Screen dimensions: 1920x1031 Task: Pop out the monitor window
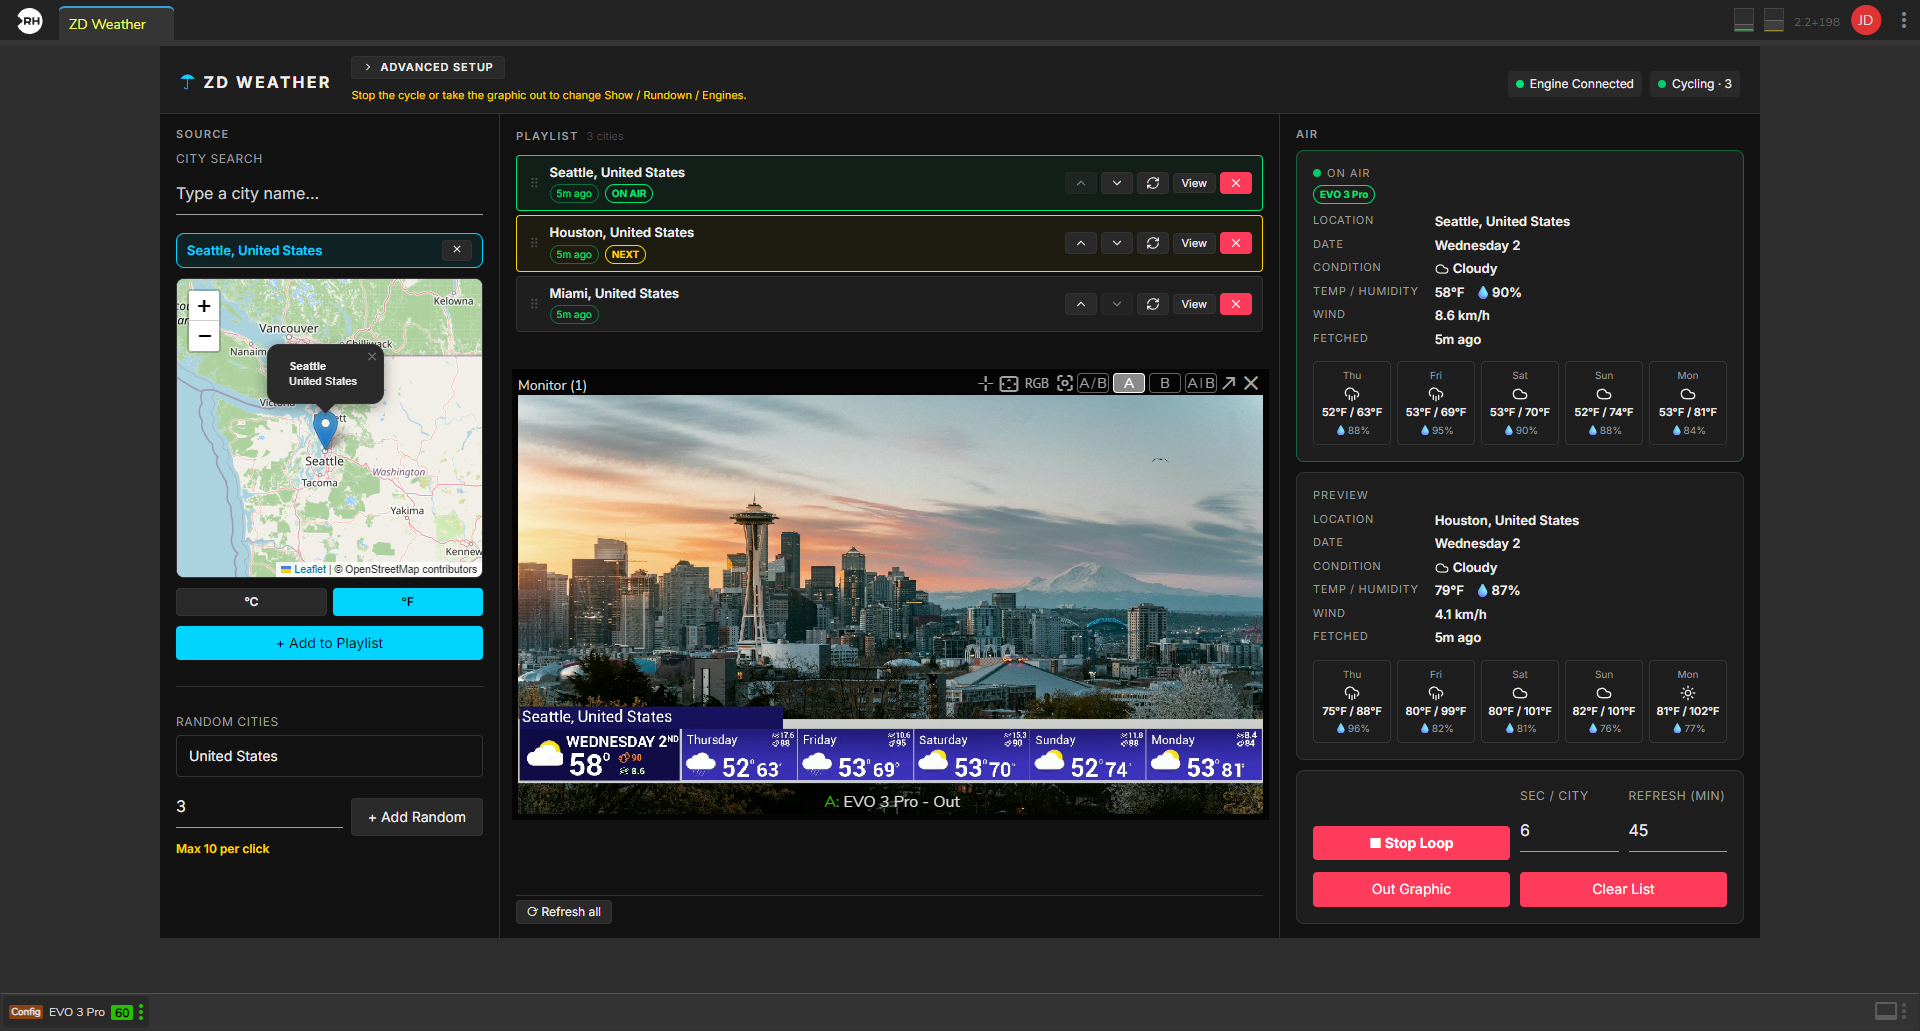1229,383
